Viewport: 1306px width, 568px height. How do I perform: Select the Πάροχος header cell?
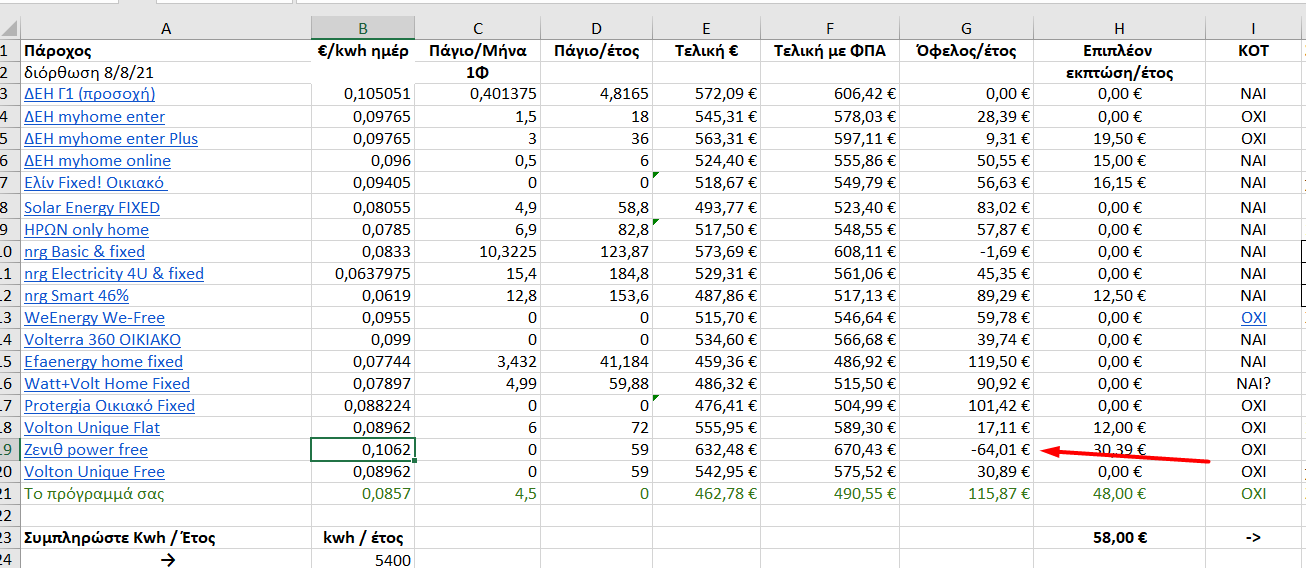pos(166,51)
